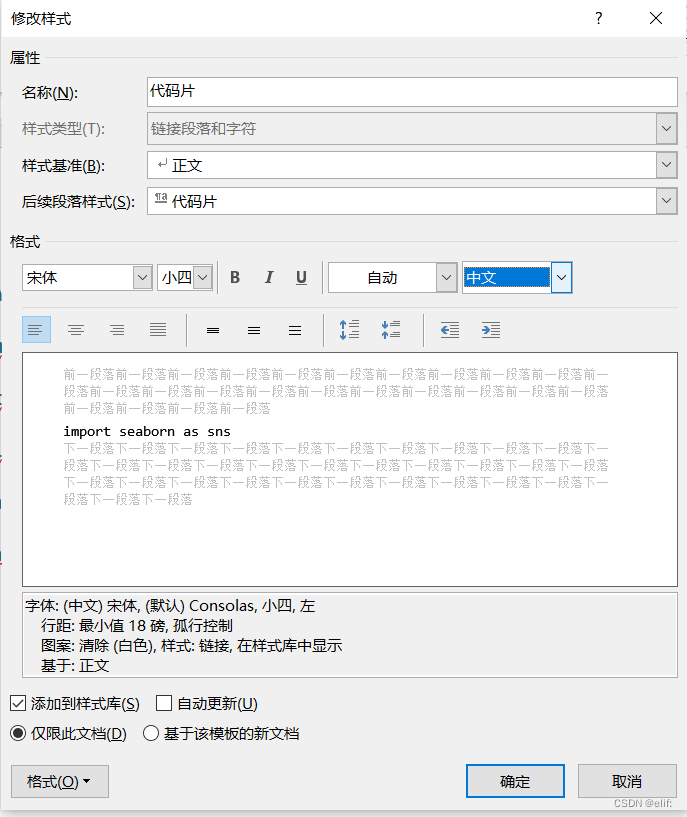Select 基于该模板的新文档 radio button
Viewport: 687px width, 817px height.
point(151,734)
